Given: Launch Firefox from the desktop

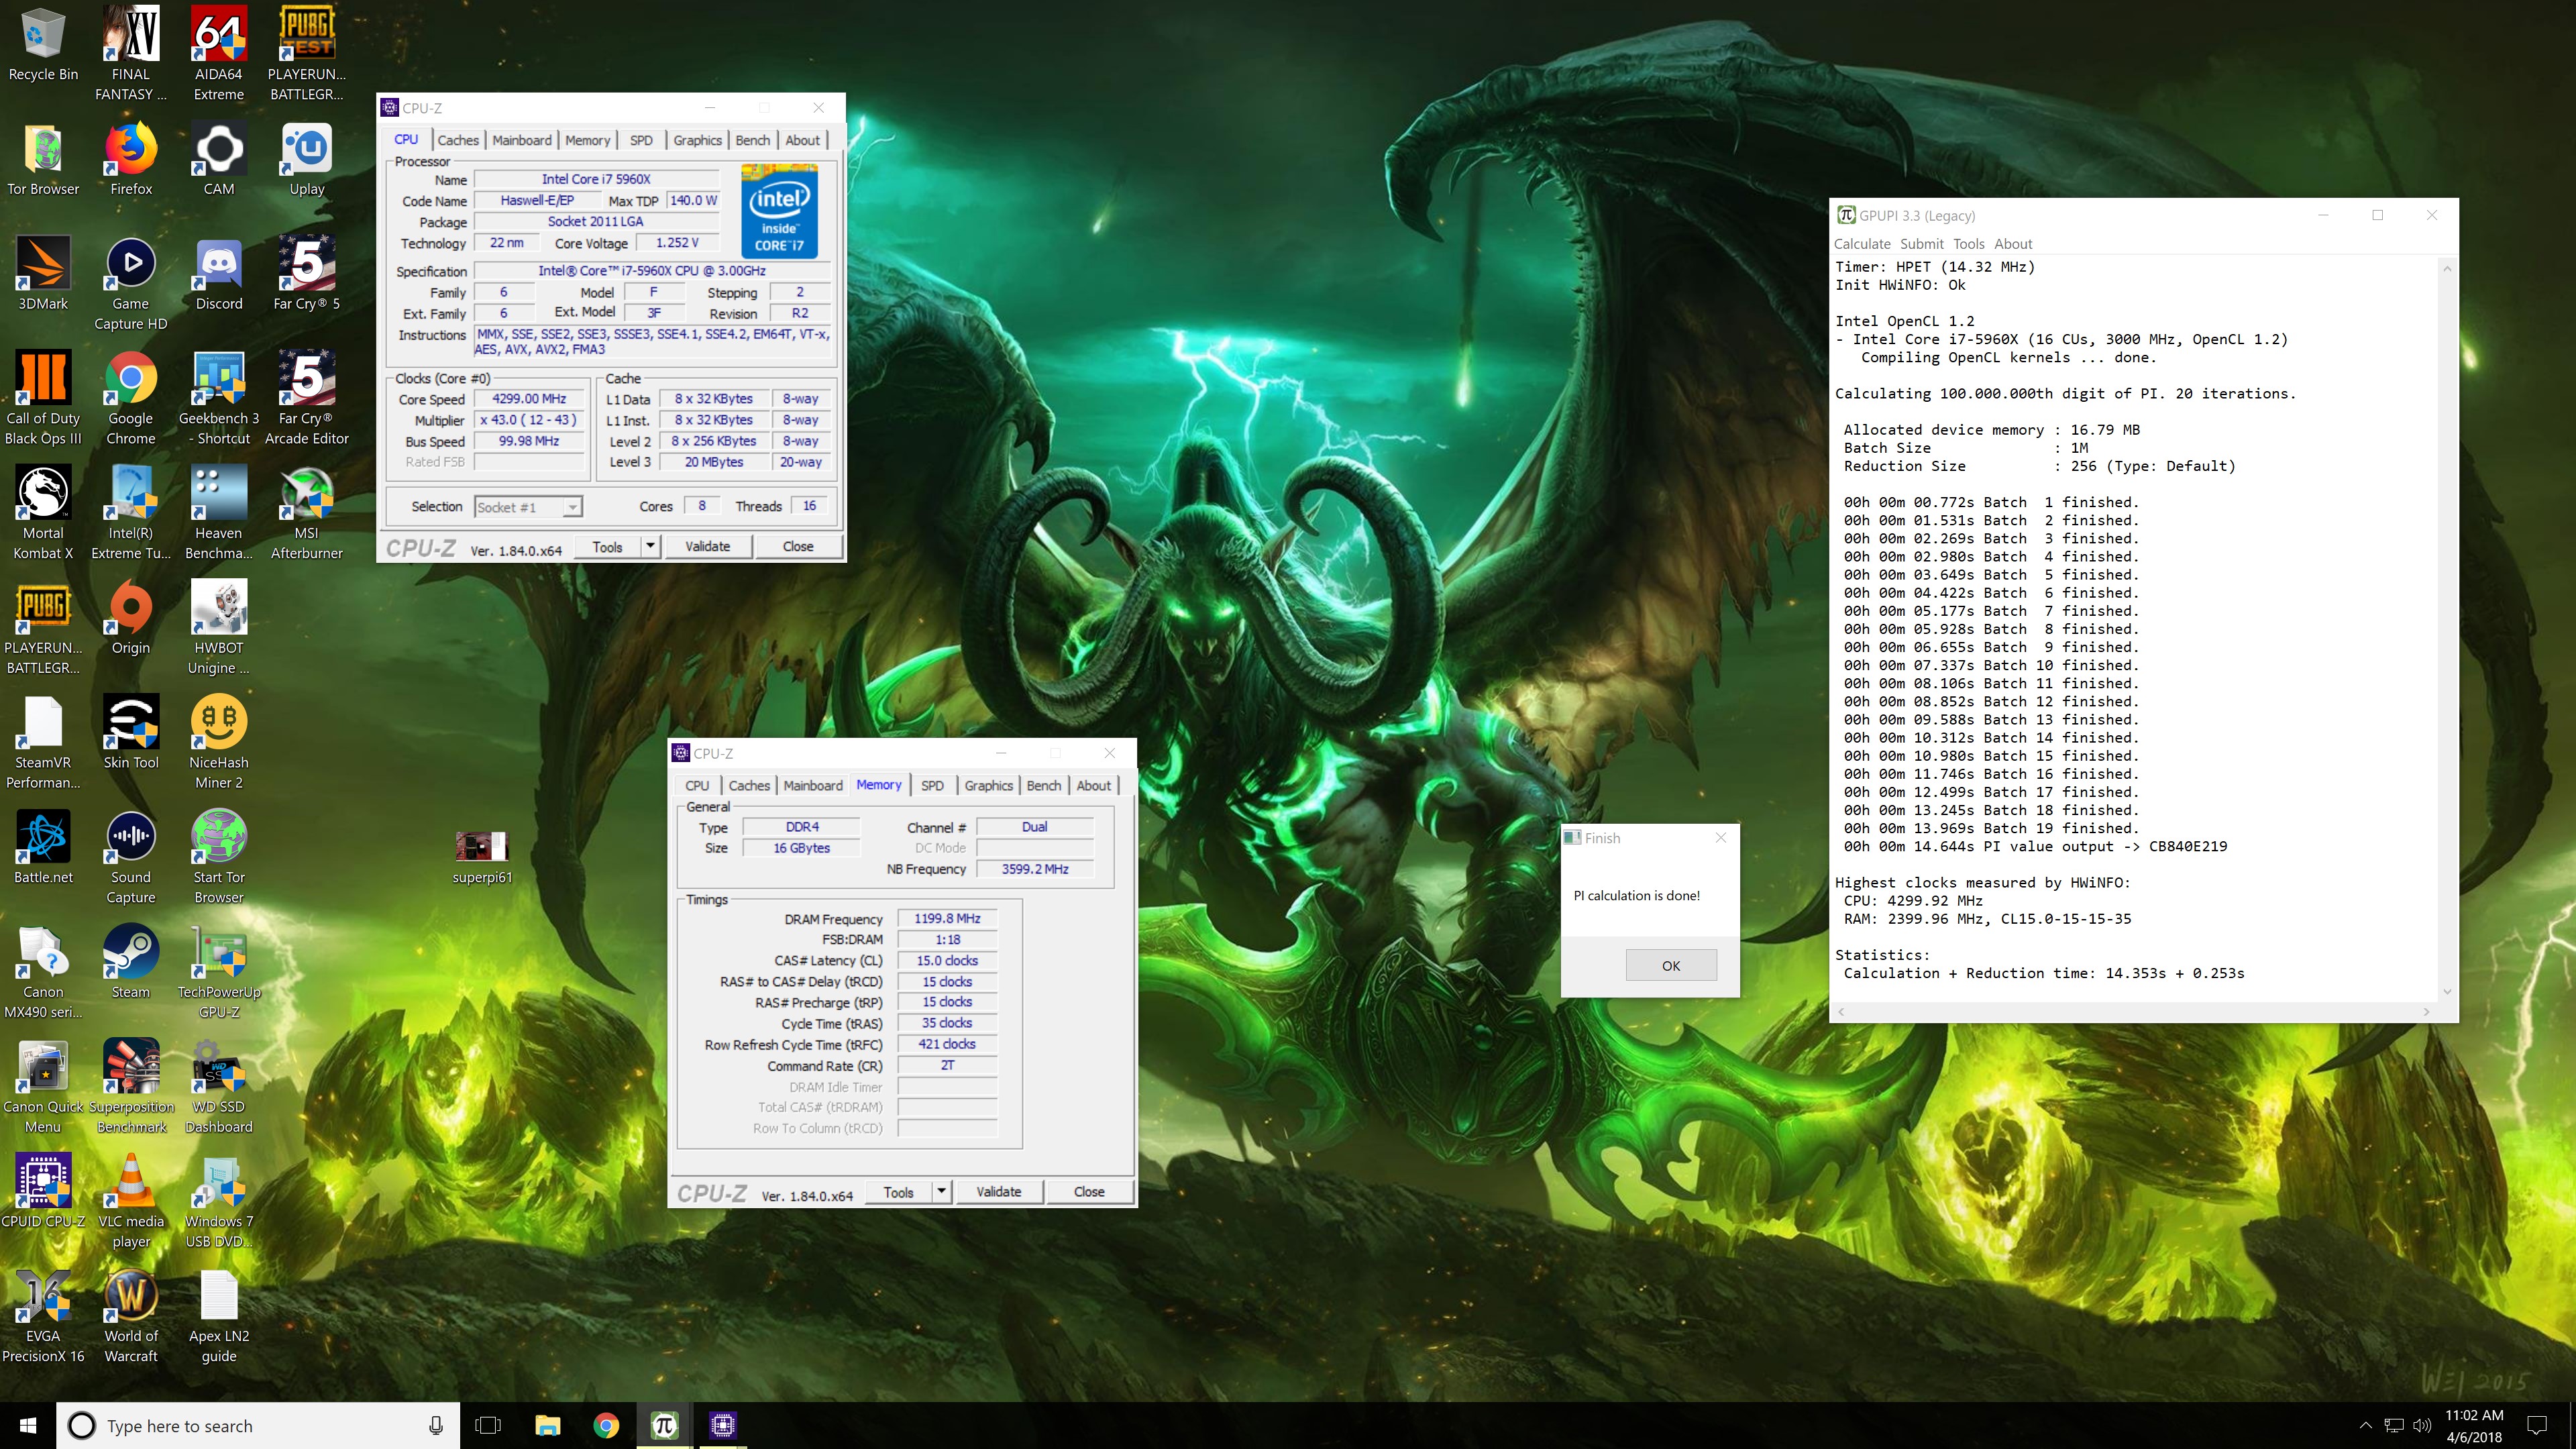Looking at the screenshot, I should [x=131, y=159].
